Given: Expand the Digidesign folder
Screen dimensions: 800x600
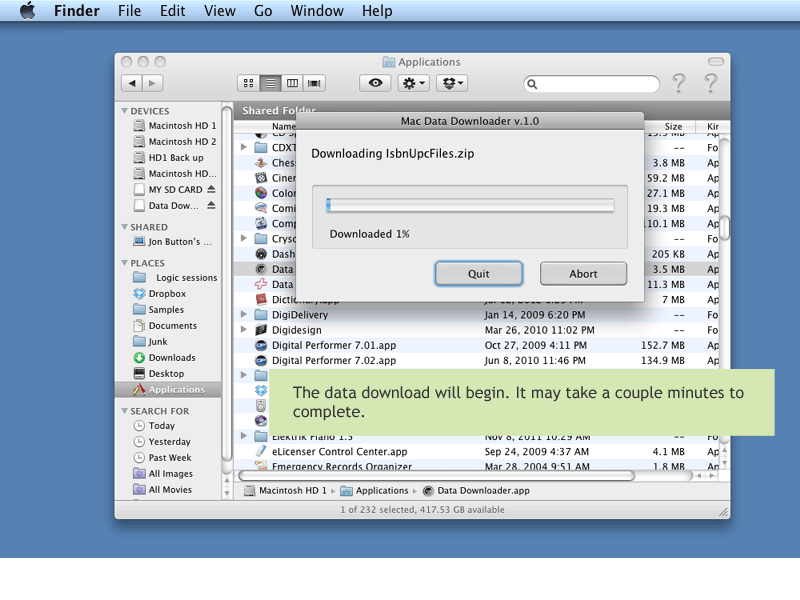Looking at the screenshot, I should point(244,330).
